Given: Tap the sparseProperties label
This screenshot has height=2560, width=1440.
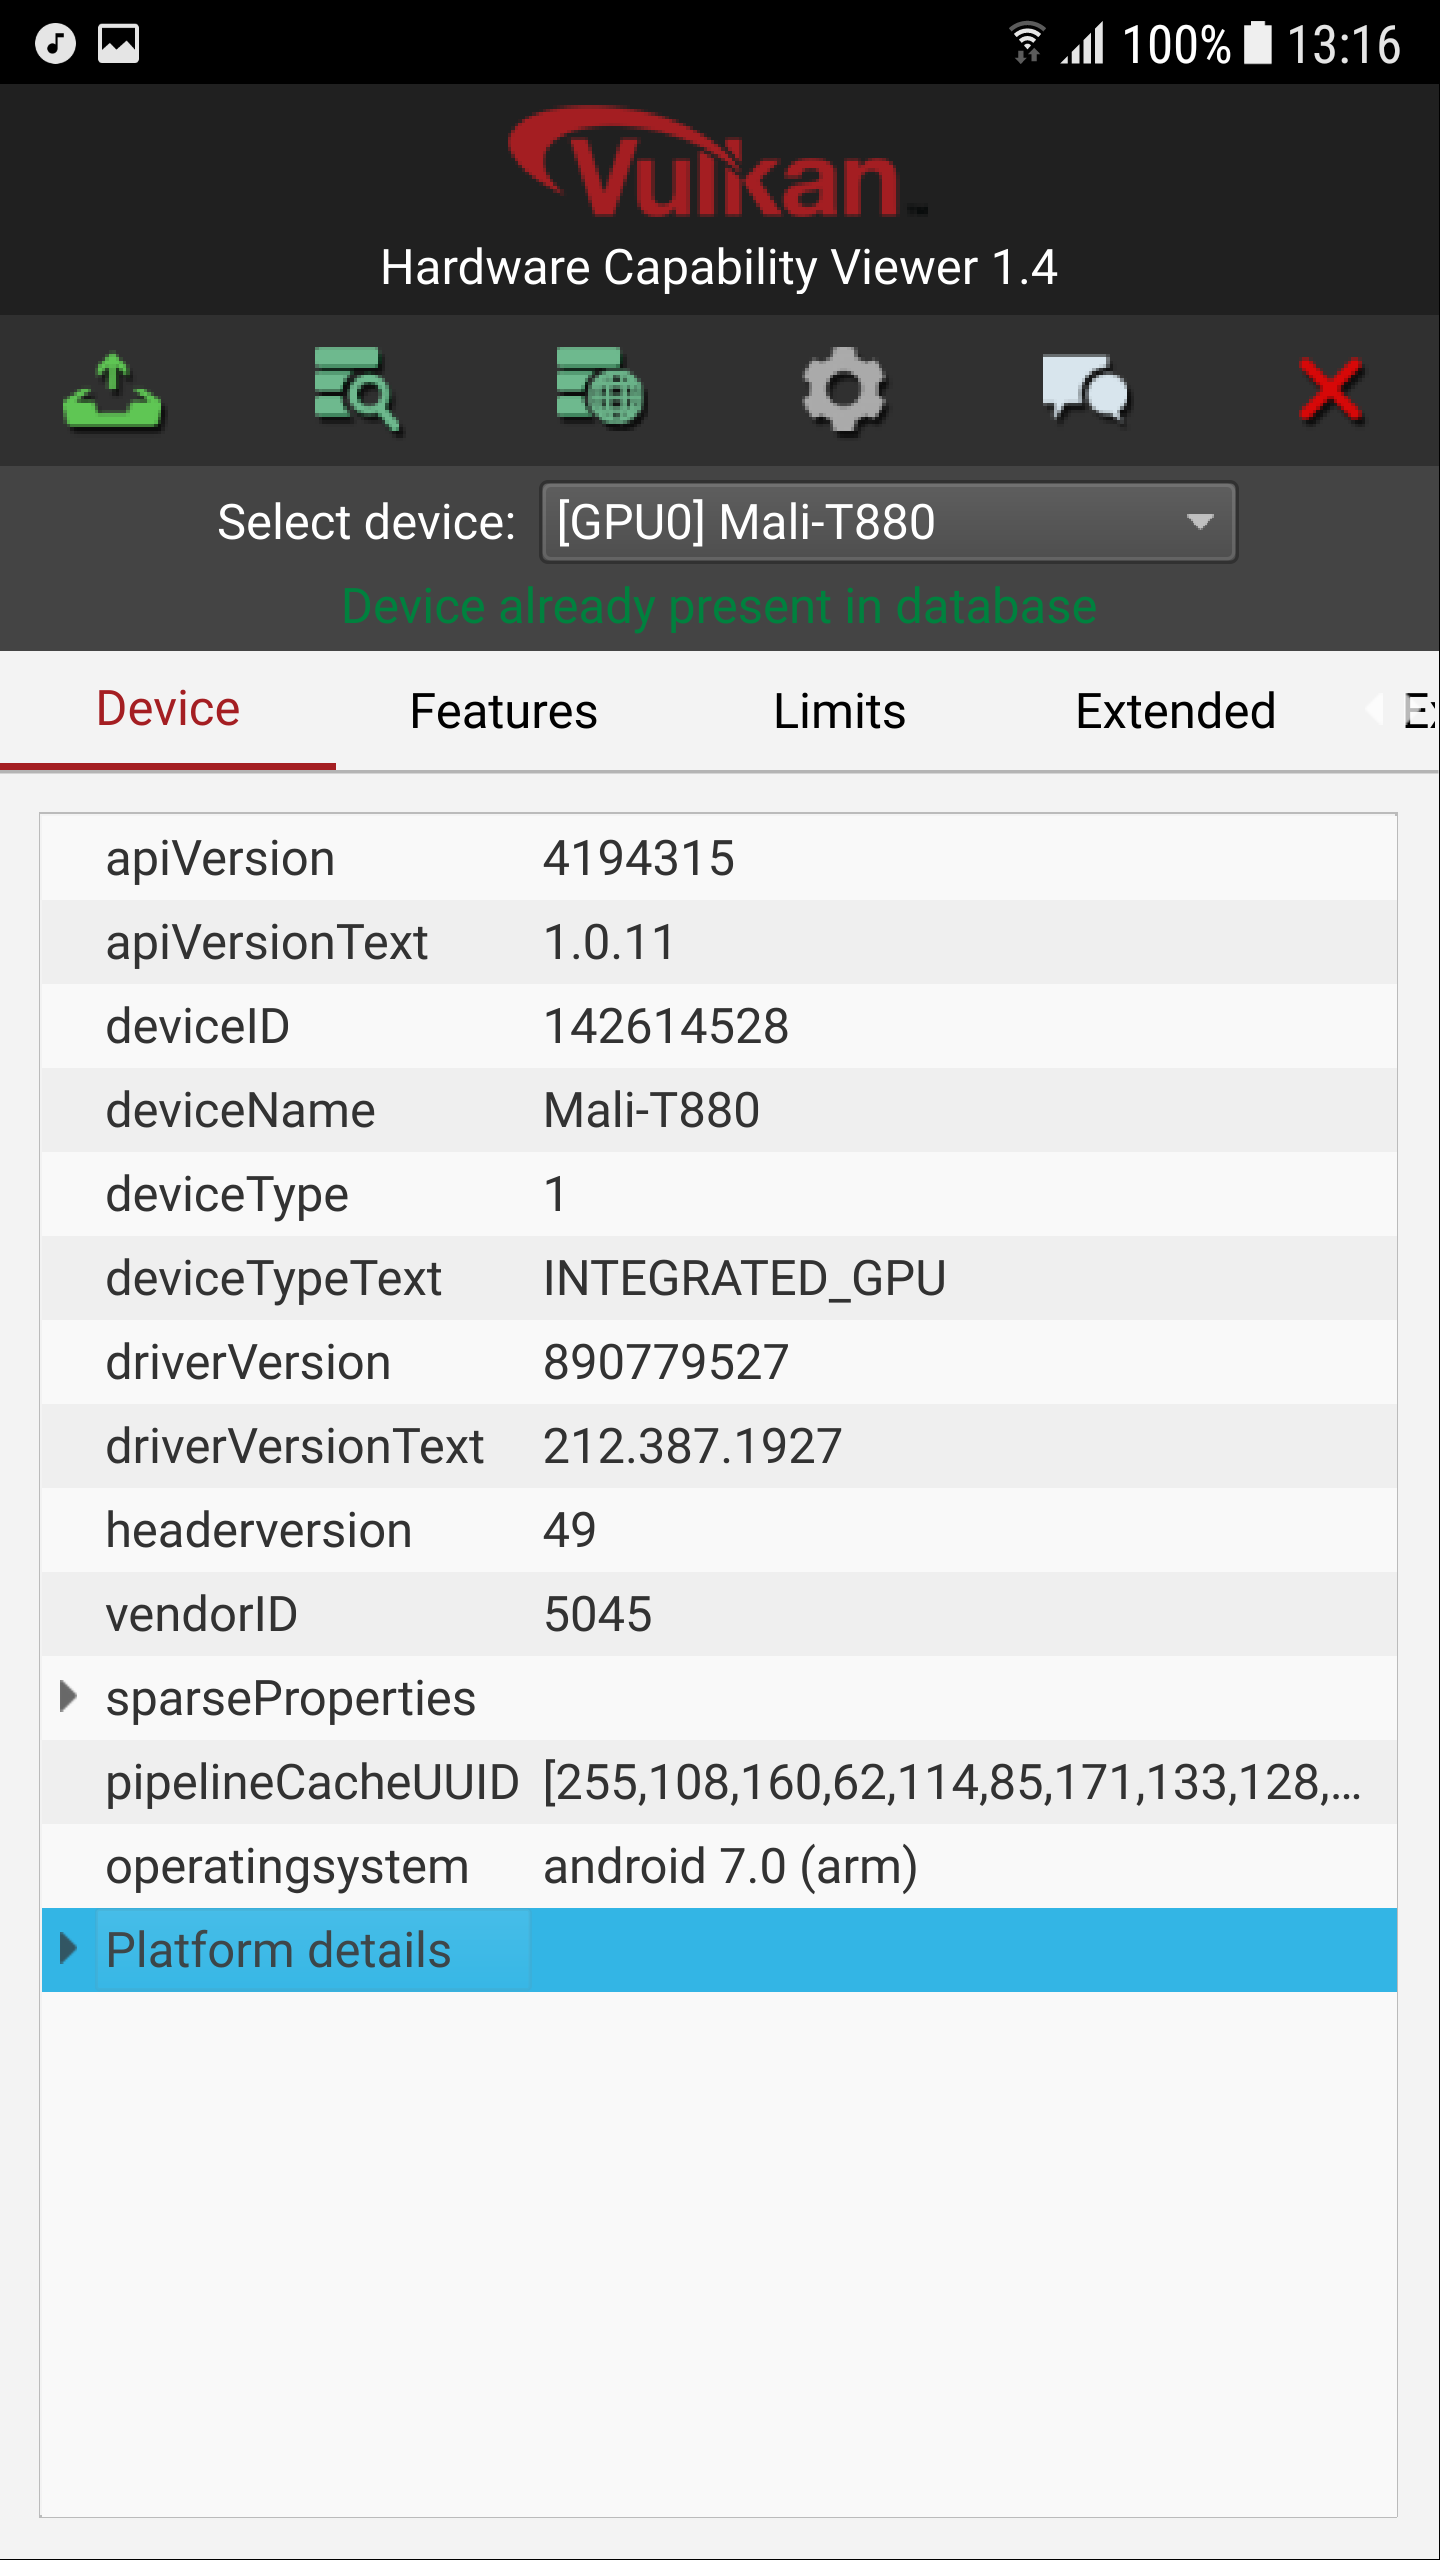Looking at the screenshot, I should coord(291,1699).
